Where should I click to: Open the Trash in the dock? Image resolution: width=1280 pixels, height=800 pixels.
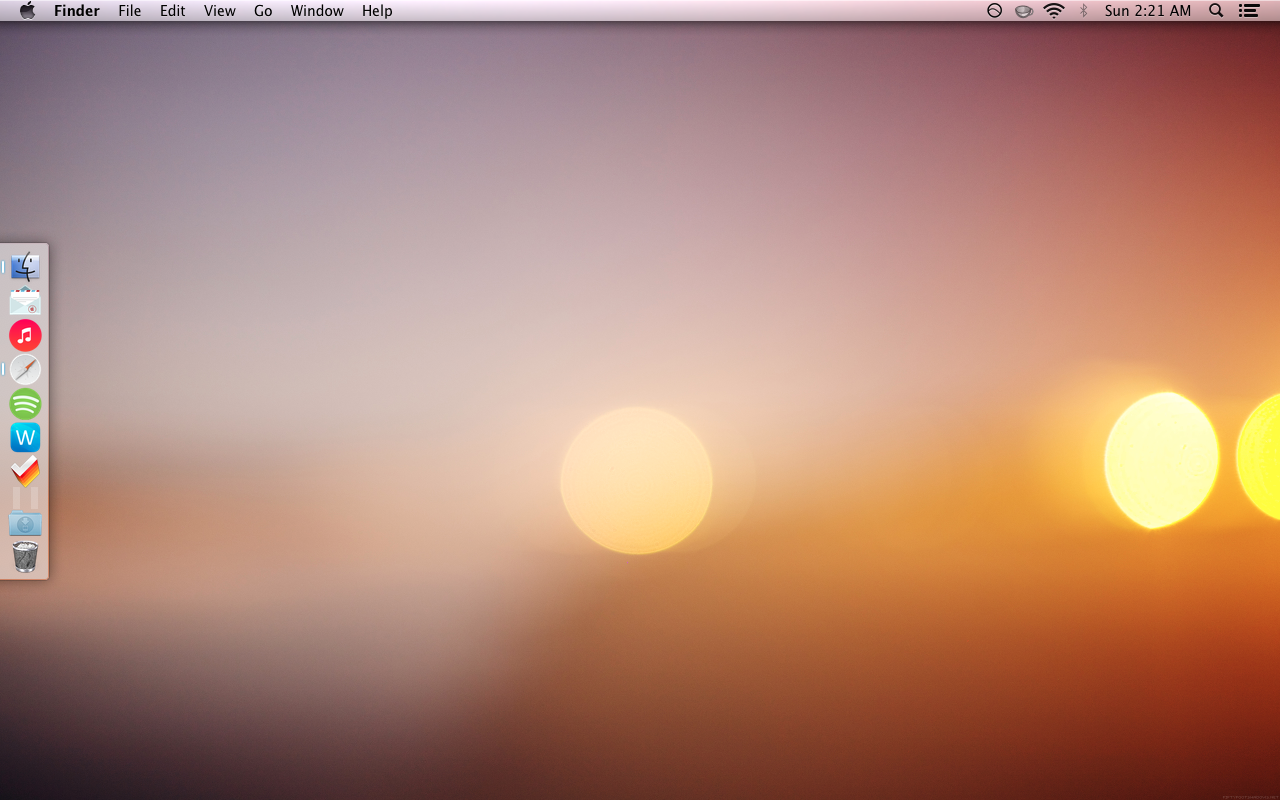click(x=25, y=556)
